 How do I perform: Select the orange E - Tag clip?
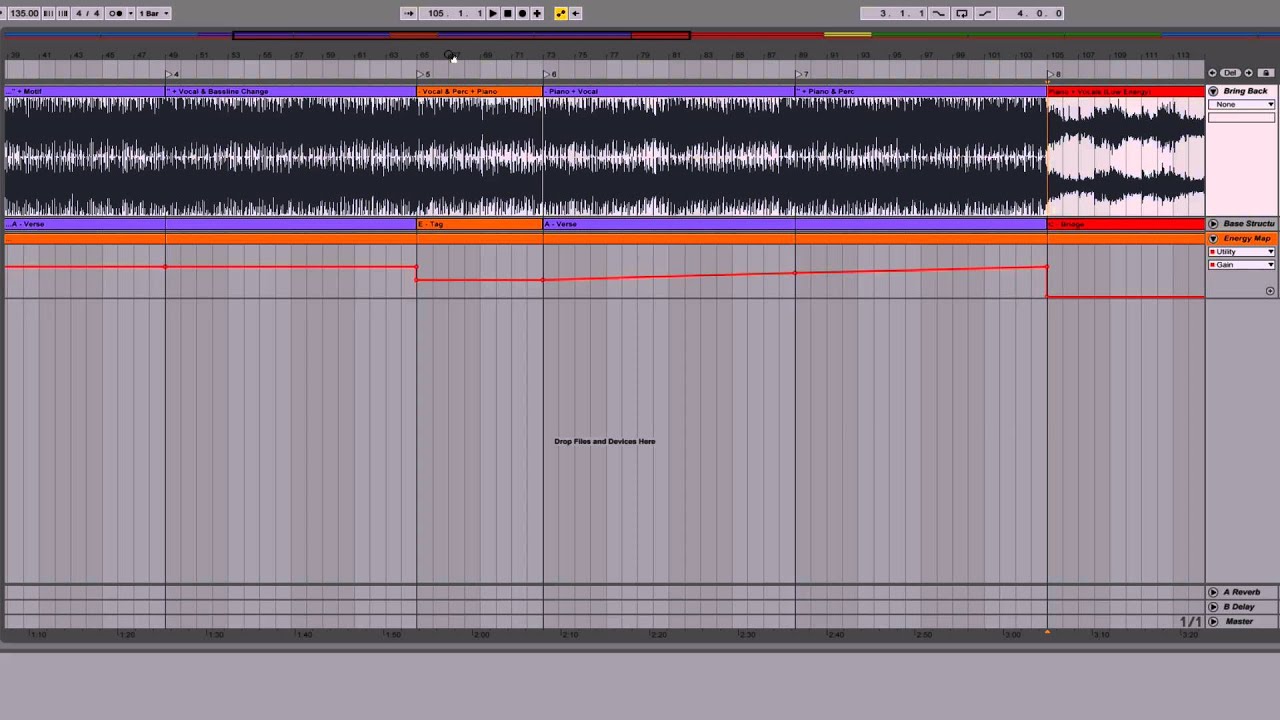tap(479, 224)
